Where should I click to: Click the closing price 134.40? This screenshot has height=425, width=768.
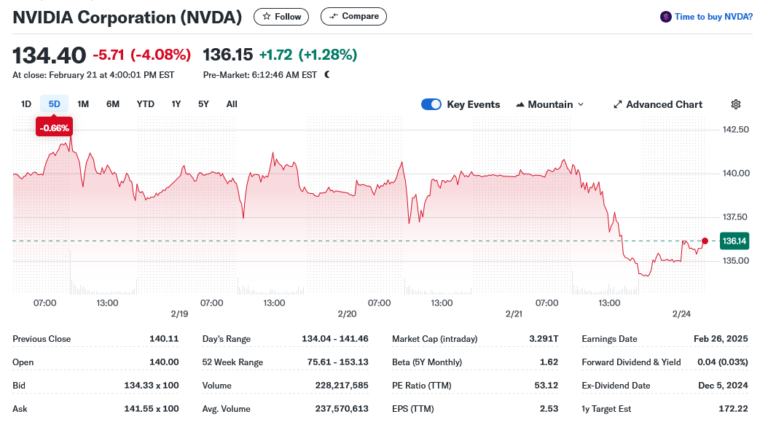click(x=49, y=55)
